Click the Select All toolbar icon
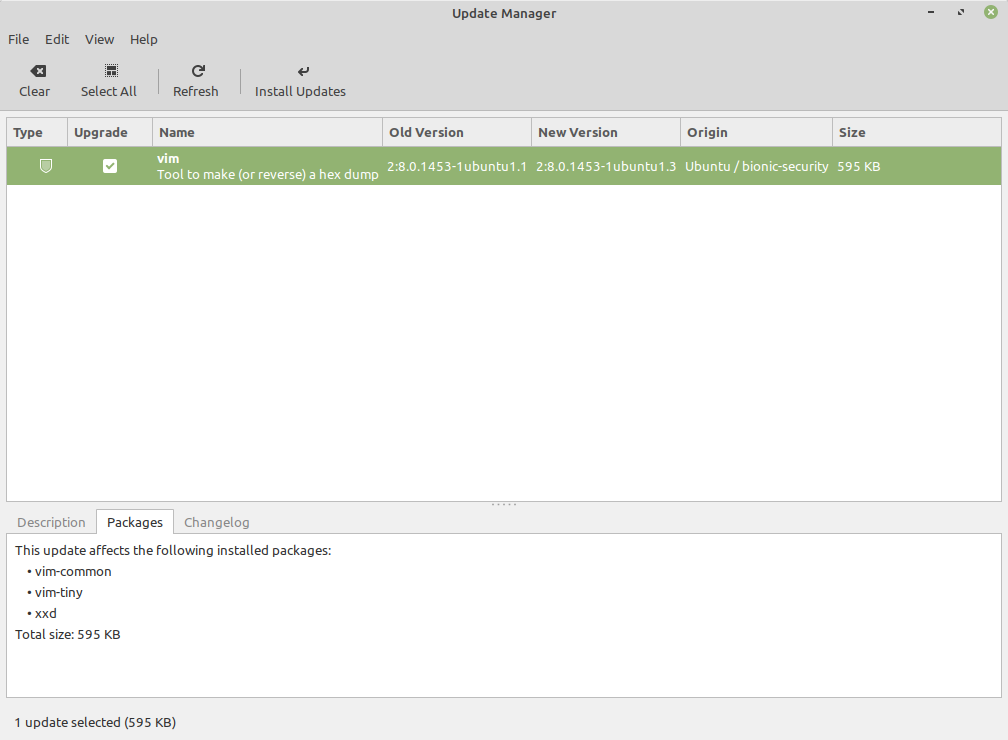The image size is (1008, 740). point(111,71)
